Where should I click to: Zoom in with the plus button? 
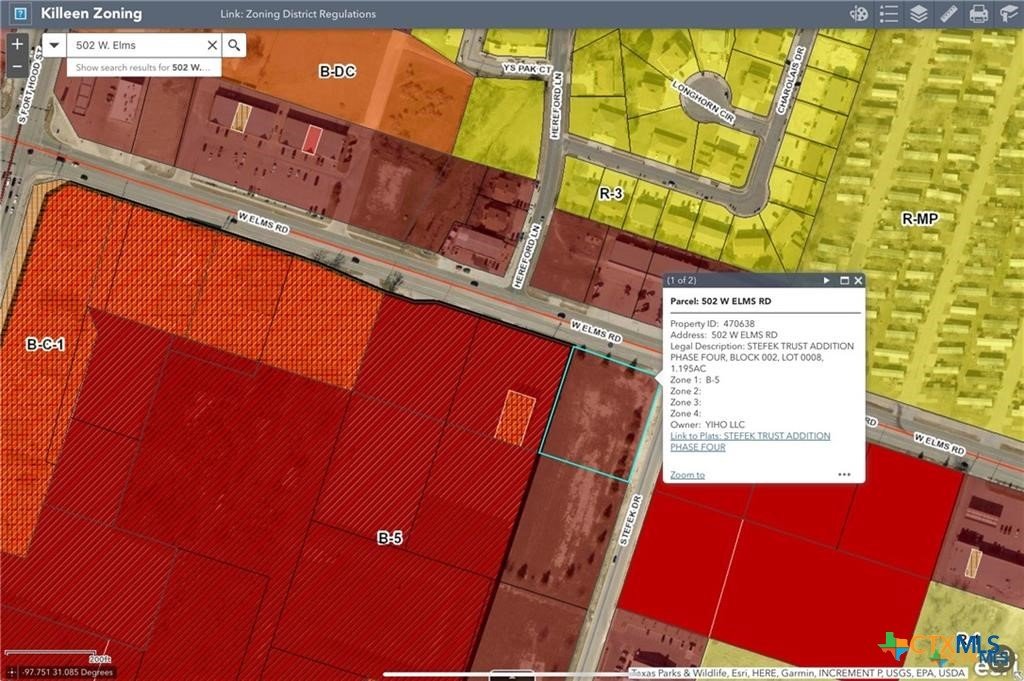click(17, 45)
